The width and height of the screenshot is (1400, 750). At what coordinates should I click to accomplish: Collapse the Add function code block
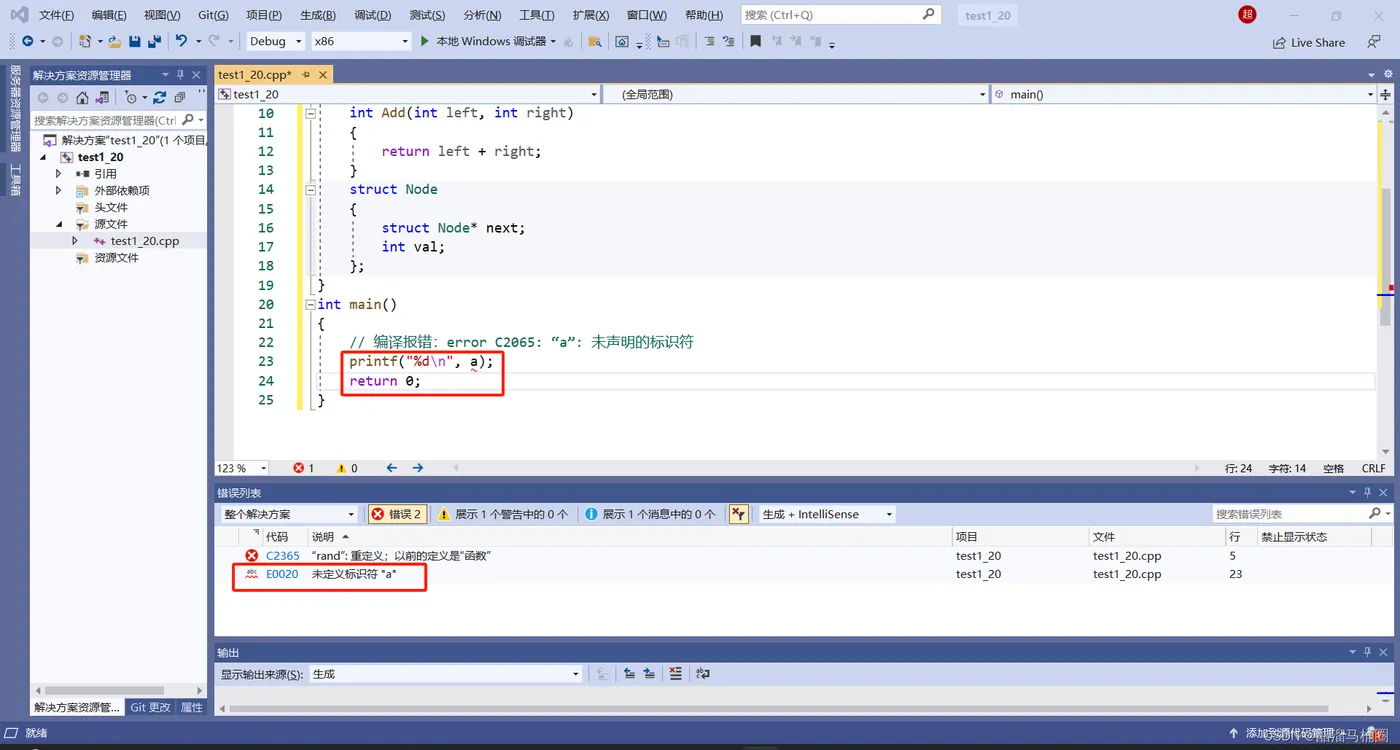(x=310, y=113)
